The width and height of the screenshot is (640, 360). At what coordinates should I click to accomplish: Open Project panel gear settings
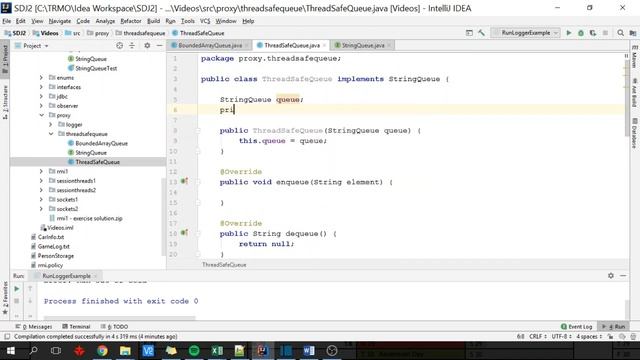click(x=147, y=46)
